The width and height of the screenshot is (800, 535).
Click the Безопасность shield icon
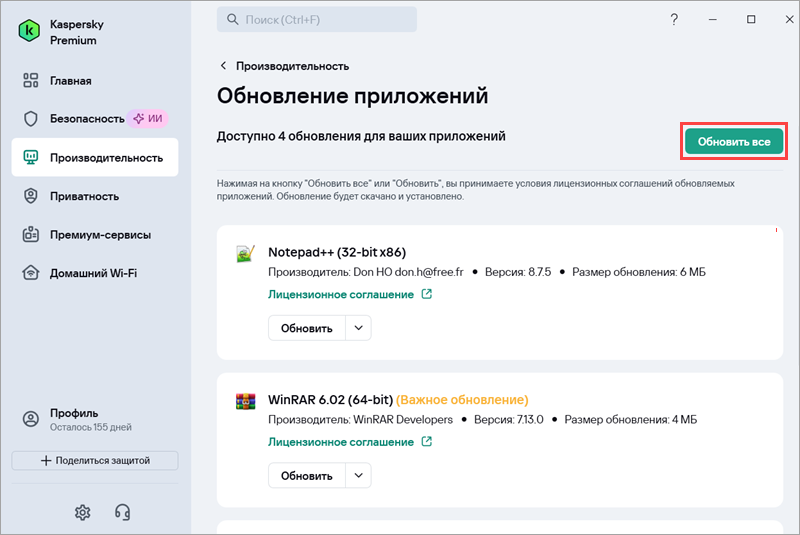coord(31,119)
